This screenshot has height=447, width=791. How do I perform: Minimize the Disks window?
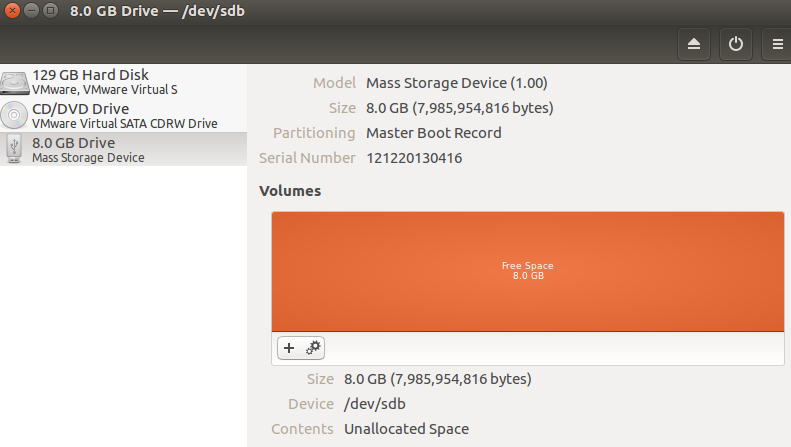[31, 10]
